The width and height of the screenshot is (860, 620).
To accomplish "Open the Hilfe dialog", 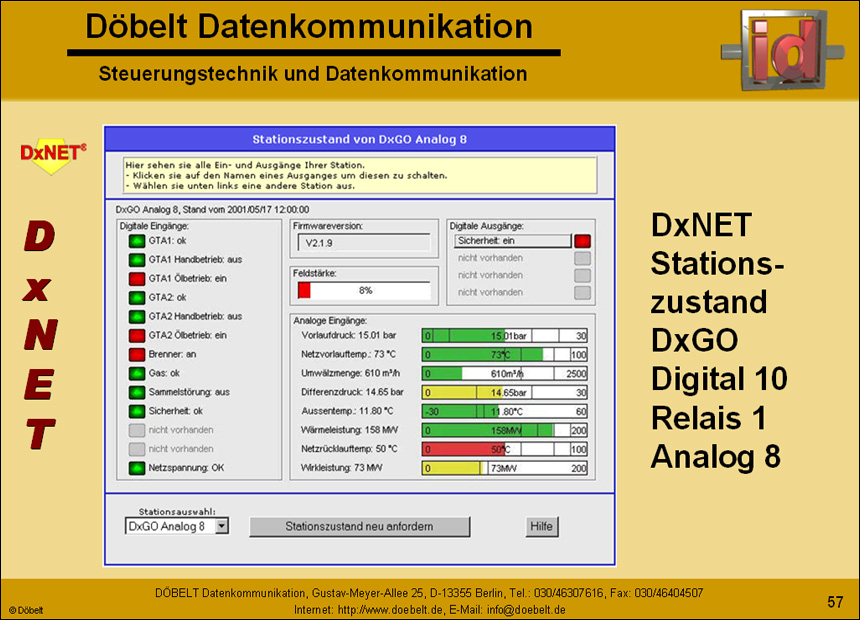I will 542,526.
